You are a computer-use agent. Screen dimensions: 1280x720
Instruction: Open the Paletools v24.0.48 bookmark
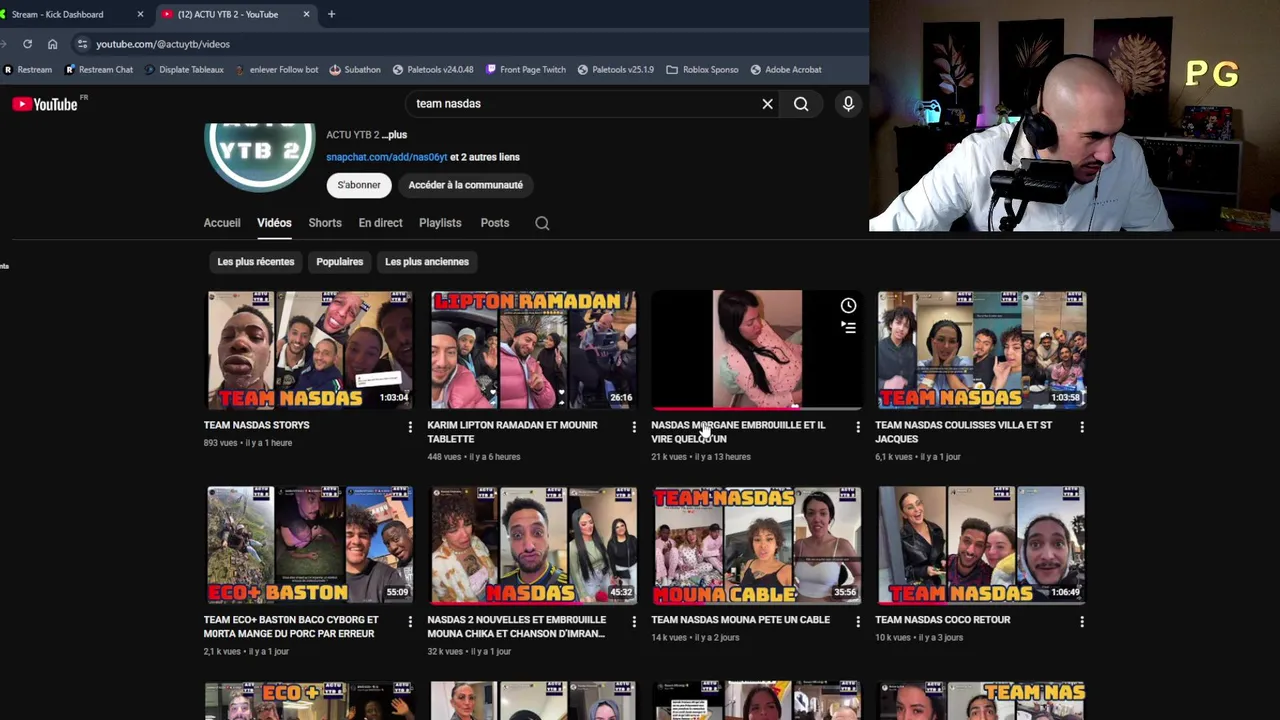(x=433, y=70)
